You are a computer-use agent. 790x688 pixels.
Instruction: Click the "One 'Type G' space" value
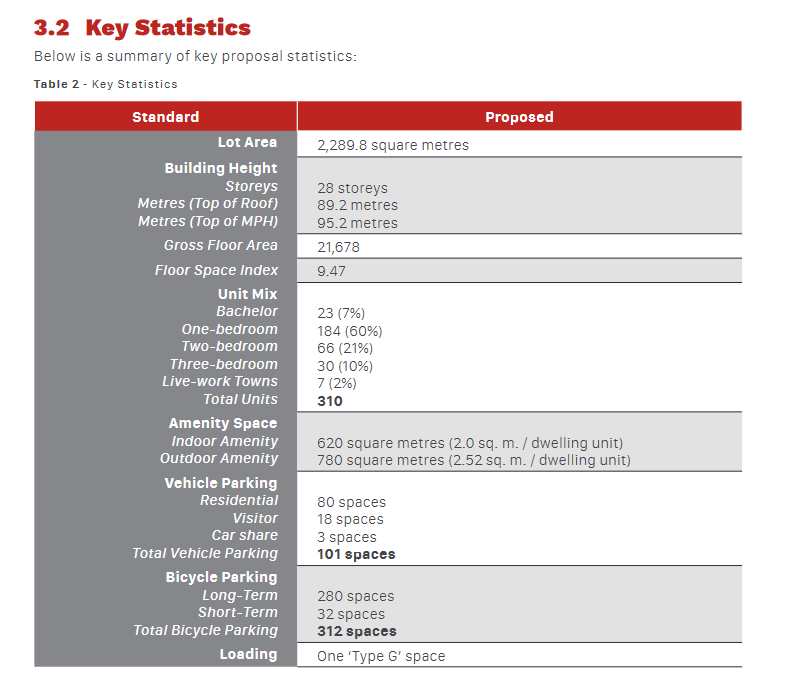[x=381, y=656]
